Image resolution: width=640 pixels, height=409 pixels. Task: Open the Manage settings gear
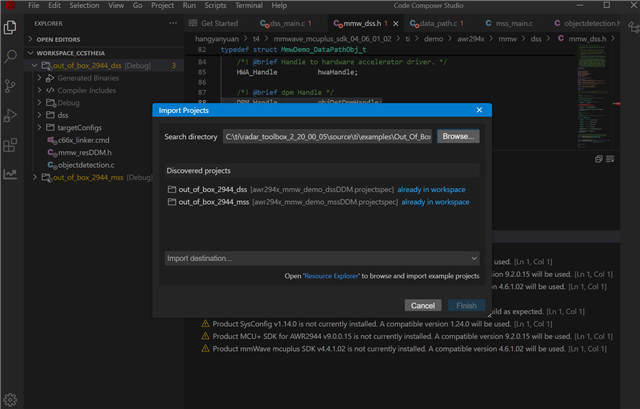10,400
